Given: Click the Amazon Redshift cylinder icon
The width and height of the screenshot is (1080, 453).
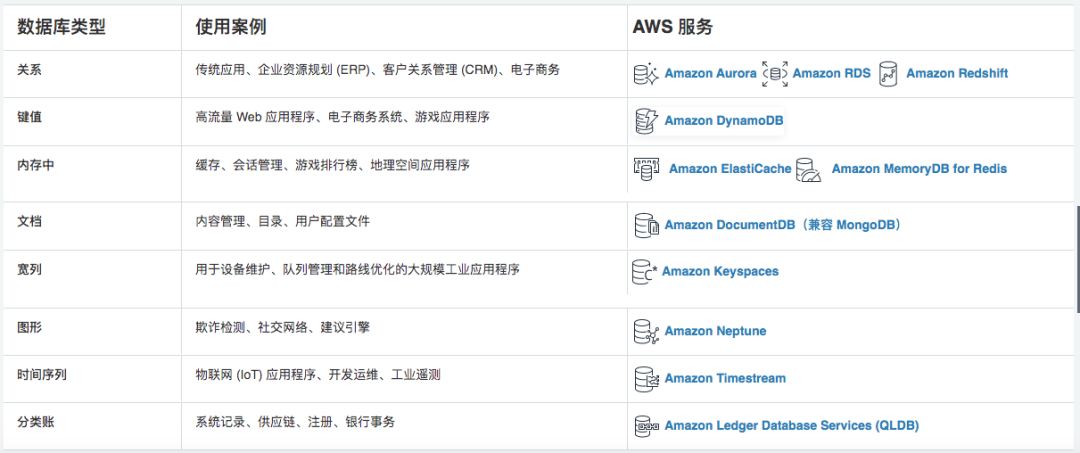Looking at the screenshot, I should point(888,74).
